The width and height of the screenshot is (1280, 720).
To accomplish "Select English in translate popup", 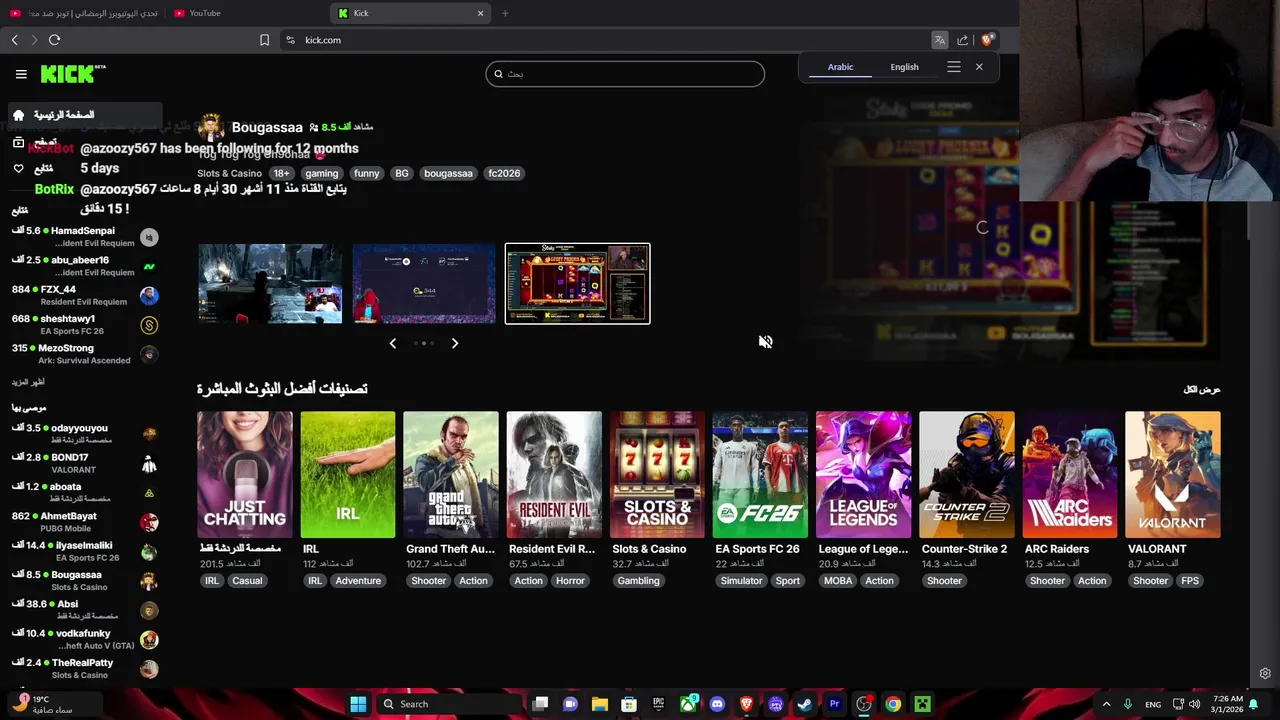I will point(904,67).
